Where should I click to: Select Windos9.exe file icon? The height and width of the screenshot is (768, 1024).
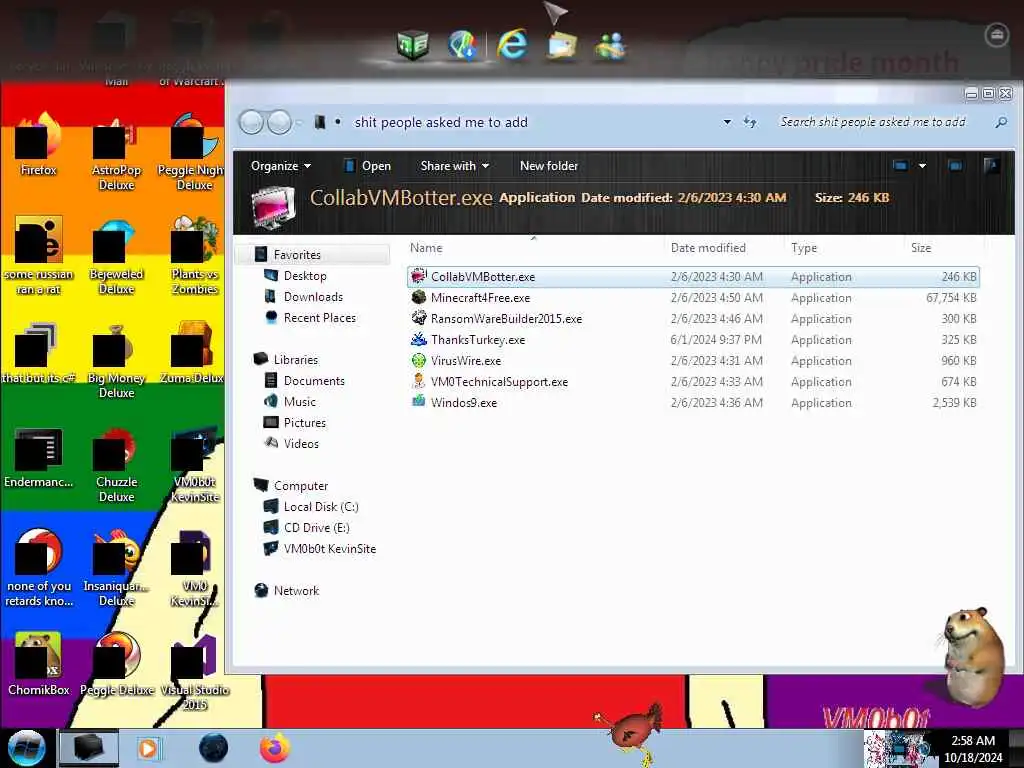419,402
